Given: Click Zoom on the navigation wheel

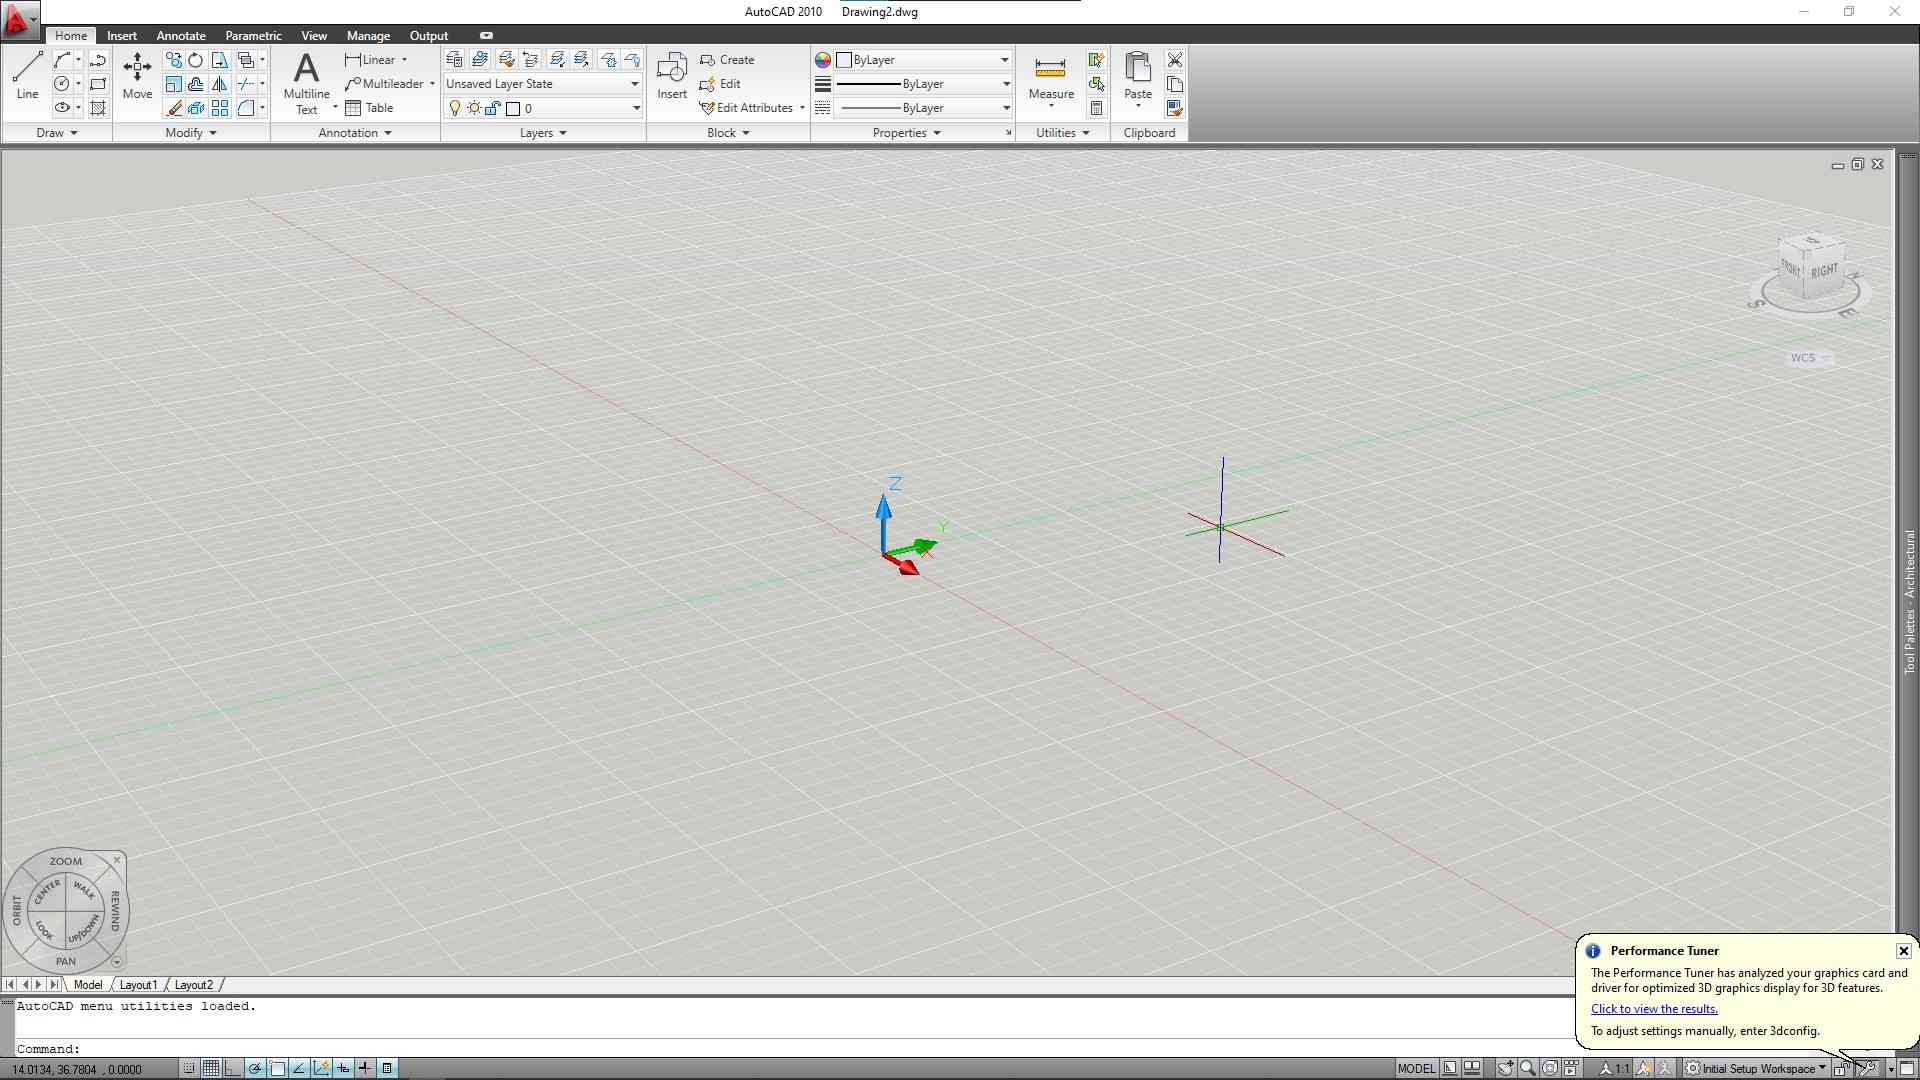Looking at the screenshot, I should point(66,861).
